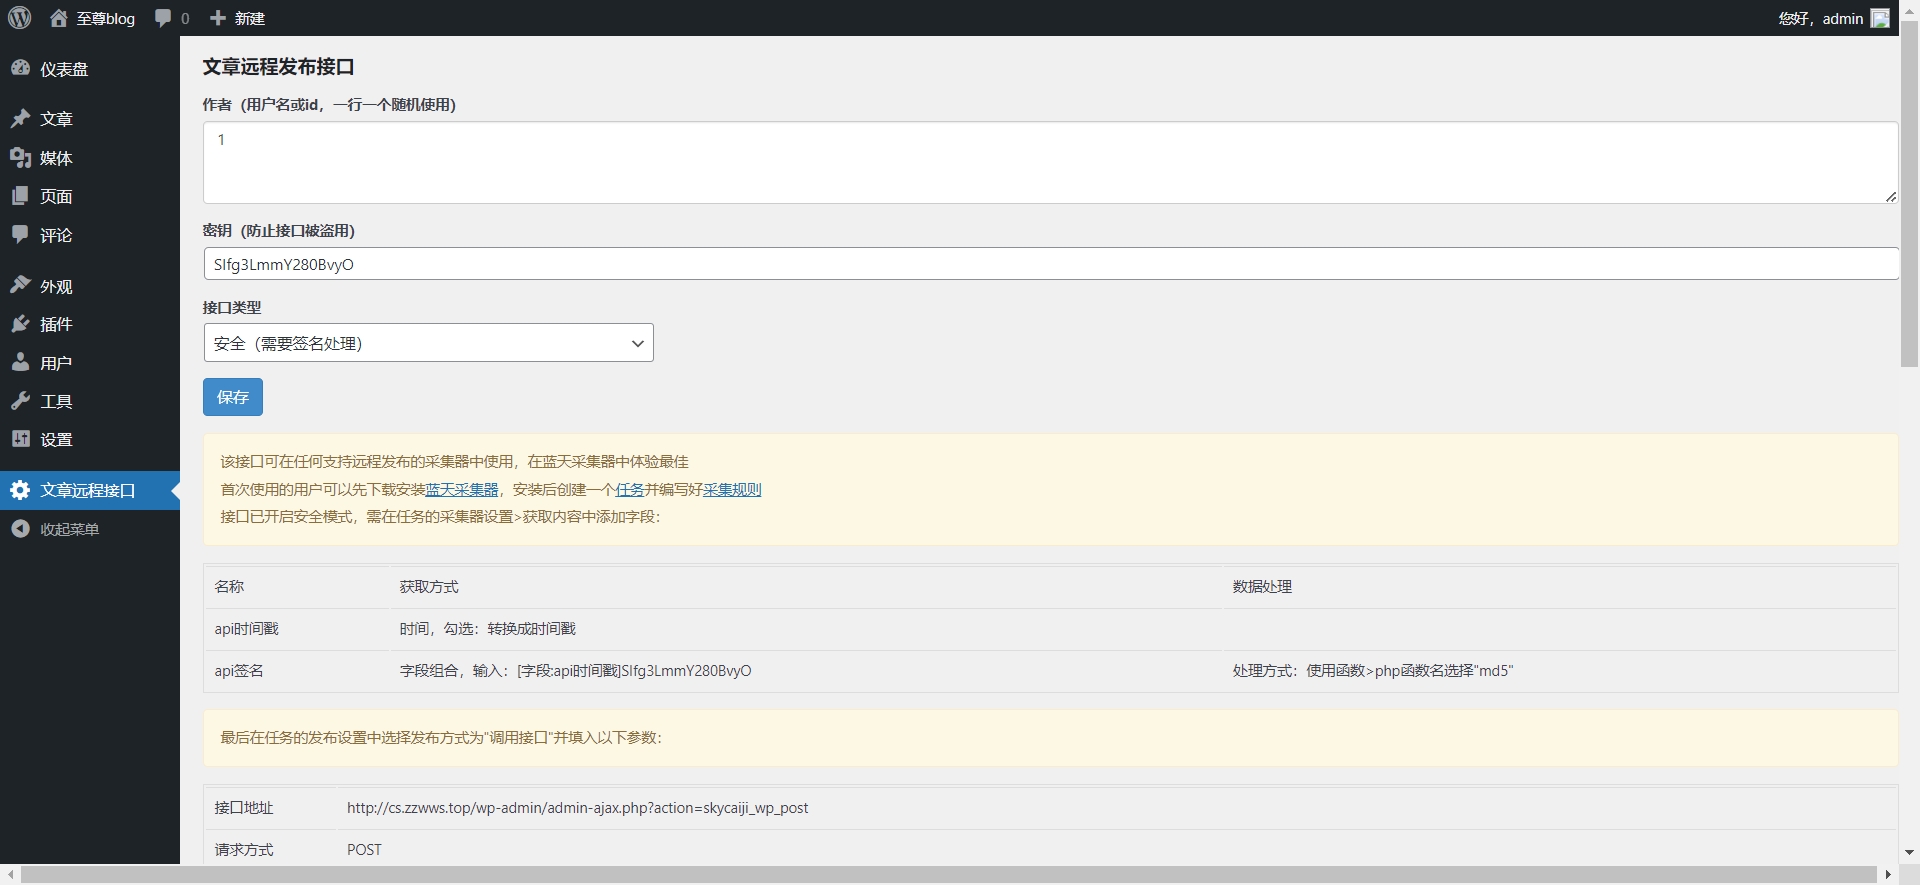Open the 插件 plugins menu
The height and width of the screenshot is (885, 1920).
pos(56,324)
